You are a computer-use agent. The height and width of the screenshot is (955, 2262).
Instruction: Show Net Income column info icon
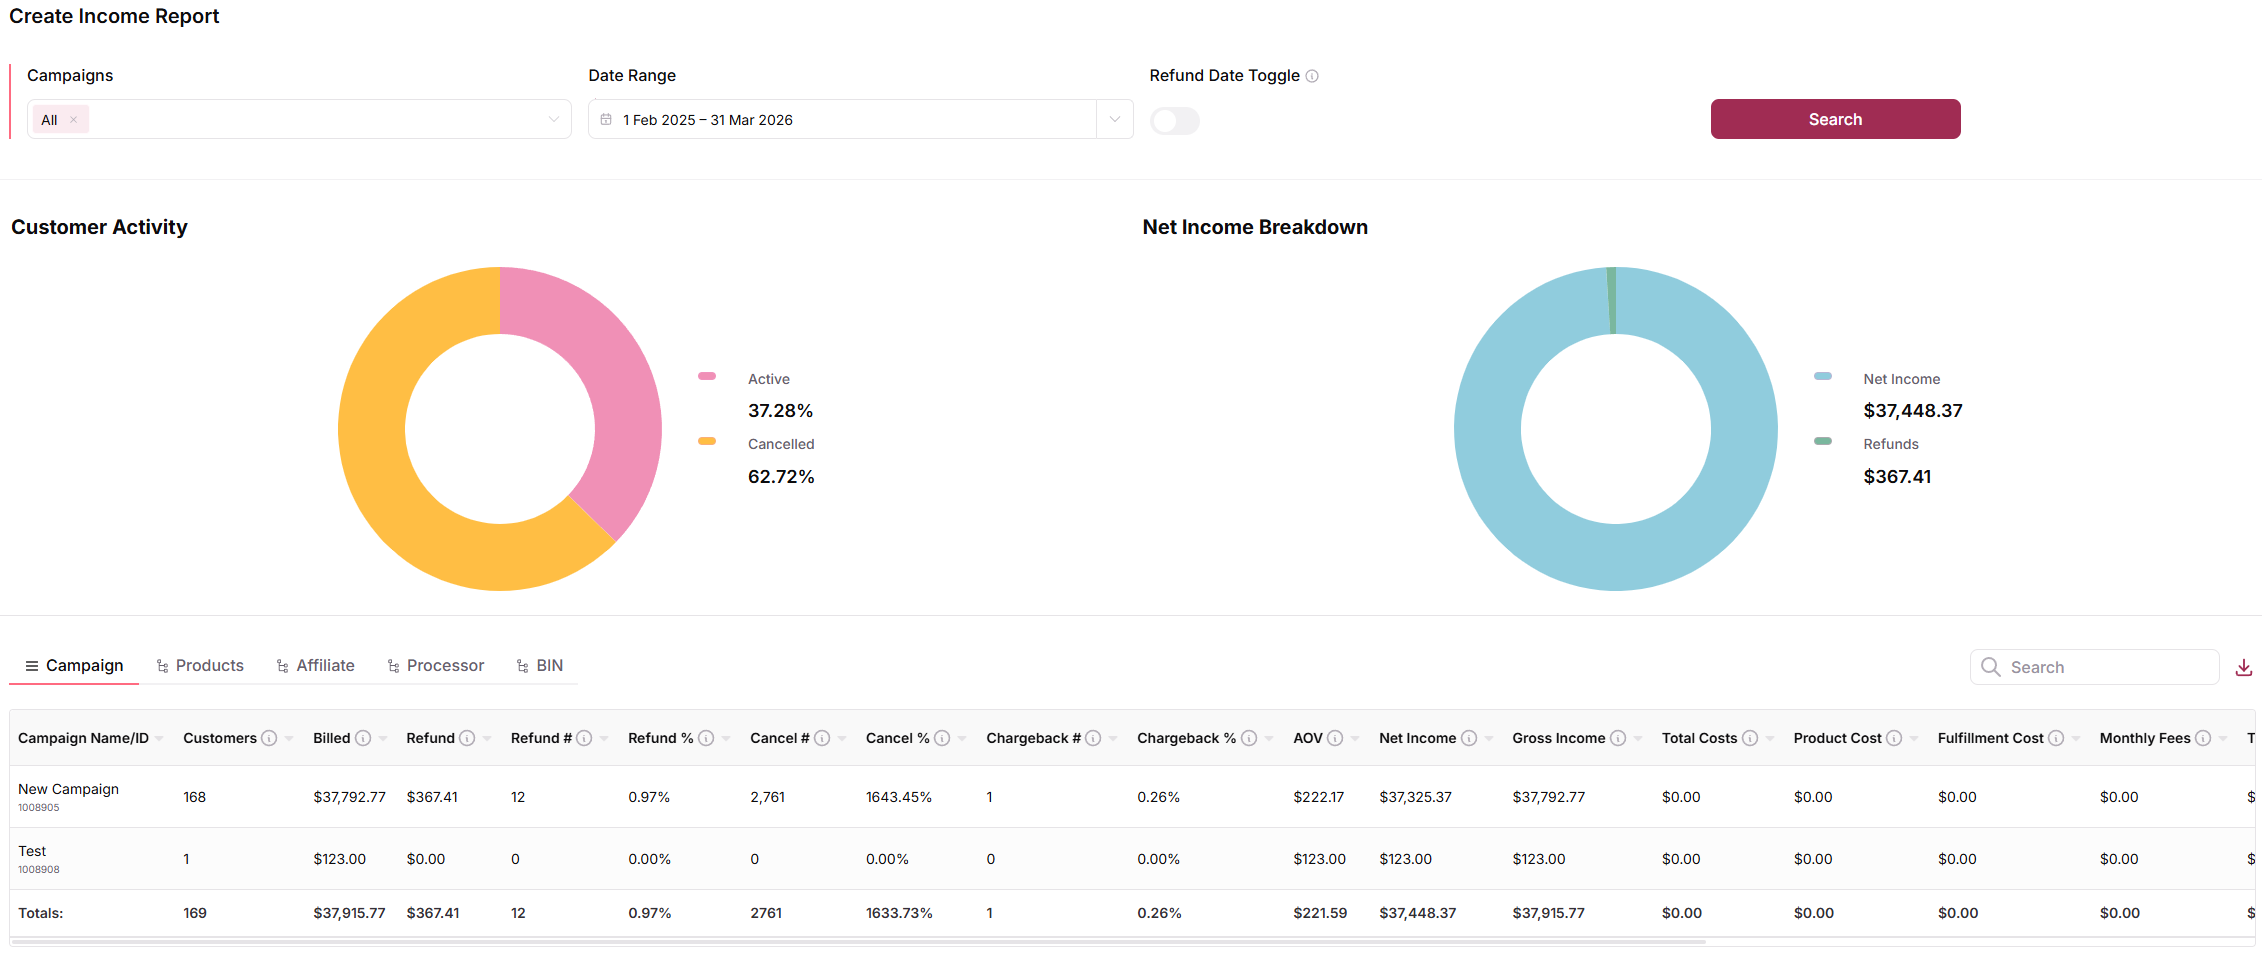click(x=1469, y=738)
